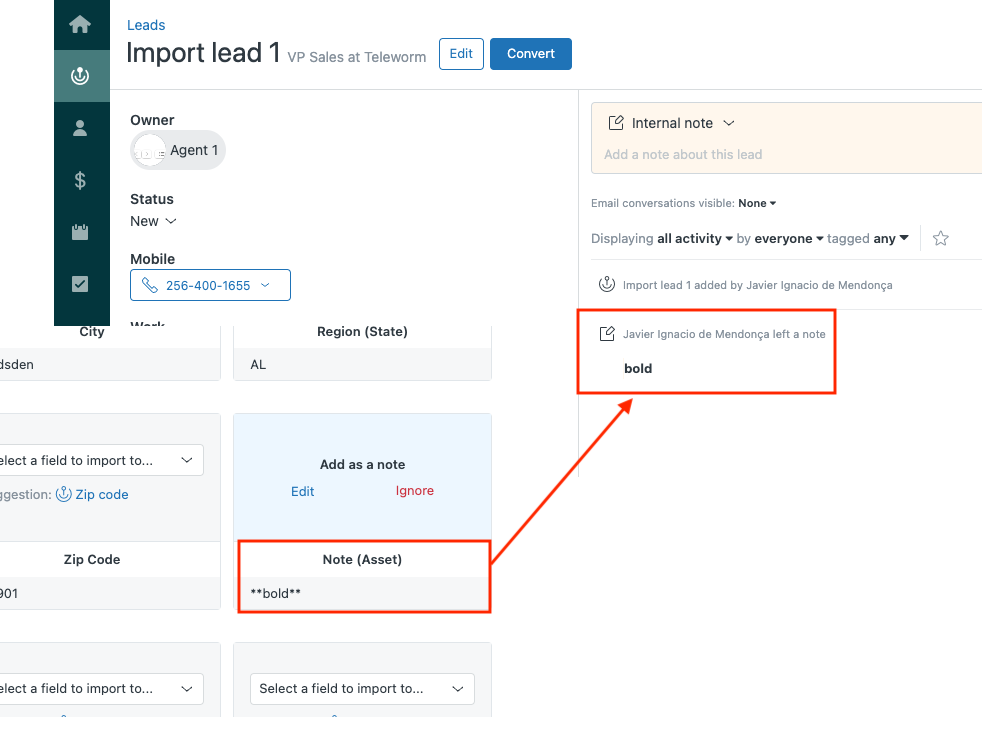This screenshot has width=982, height=737.
Task: Go to the Leads breadcrumb link
Action: [x=146, y=25]
